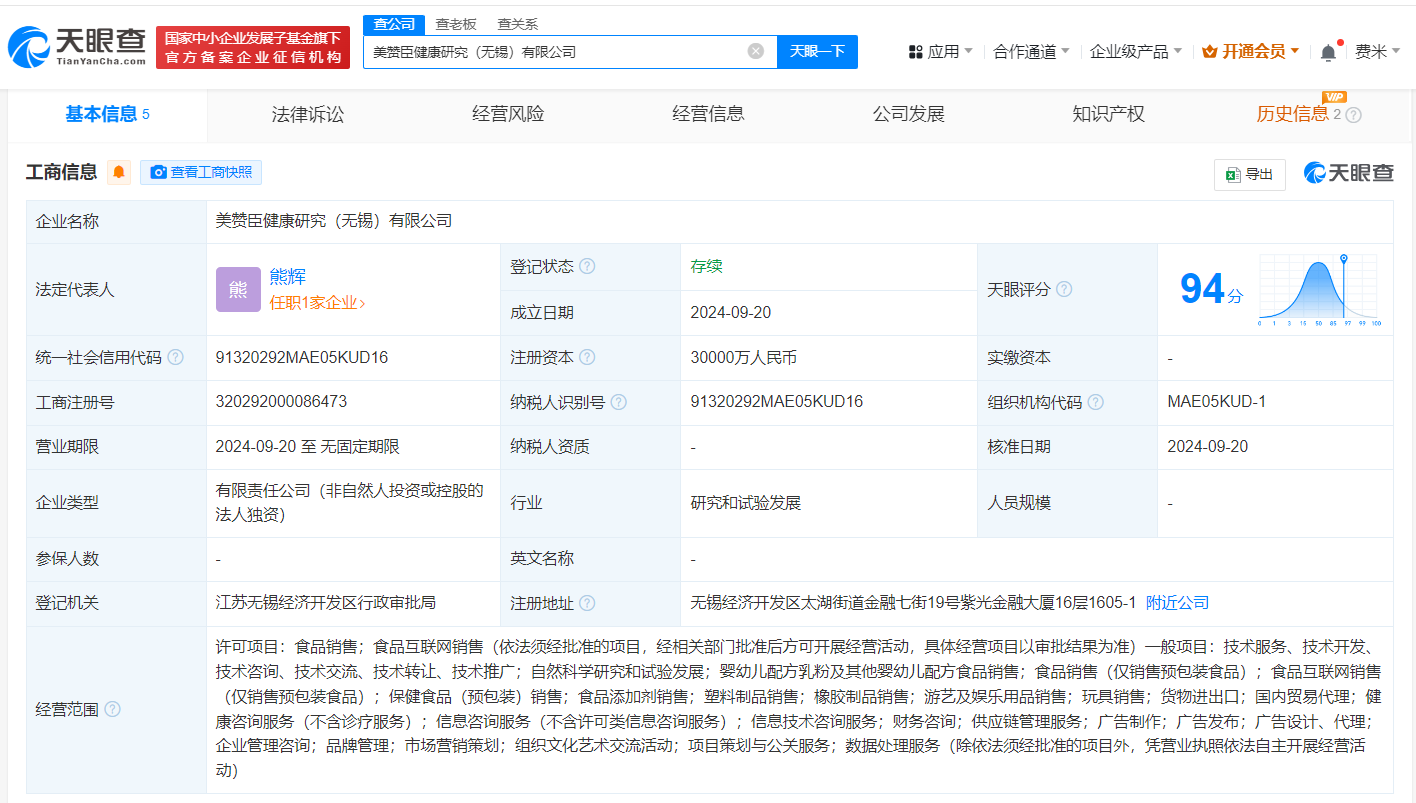Click the help icon beside 经营范围

tap(113, 709)
